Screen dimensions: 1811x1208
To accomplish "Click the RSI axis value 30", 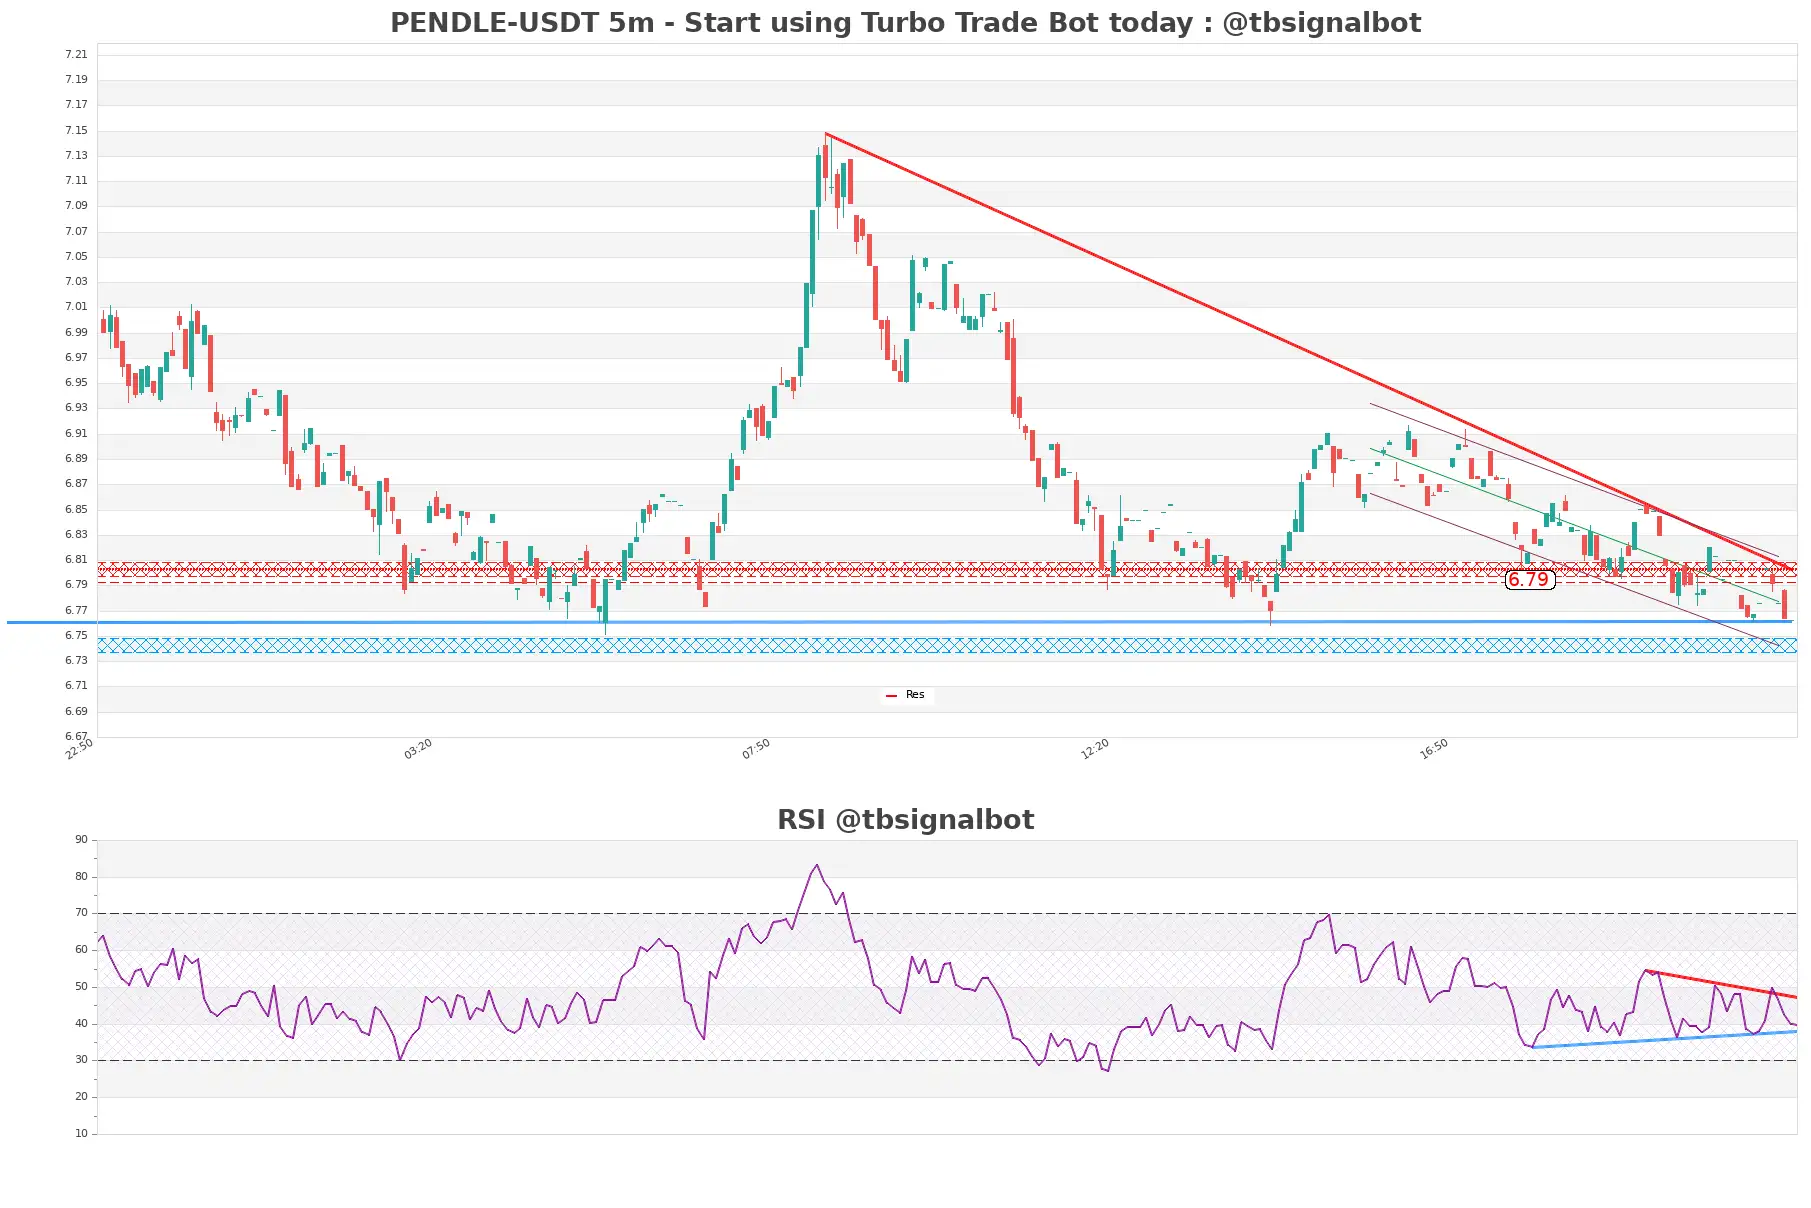I will click(x=81, y=1060).
